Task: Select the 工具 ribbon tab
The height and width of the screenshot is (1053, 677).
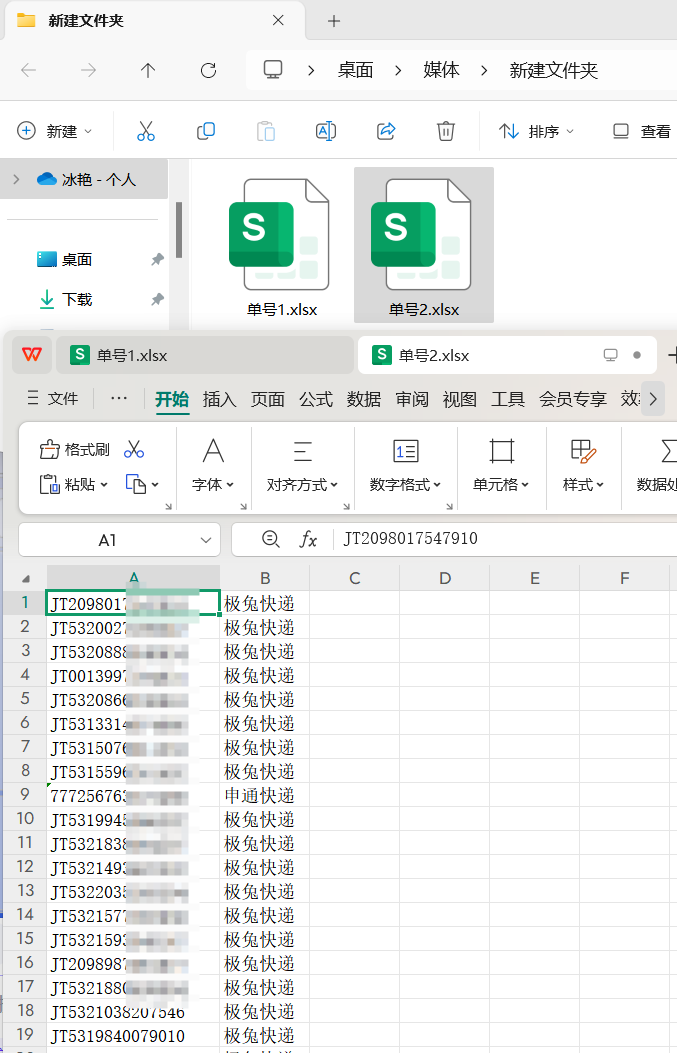Action: coord(508,399)
